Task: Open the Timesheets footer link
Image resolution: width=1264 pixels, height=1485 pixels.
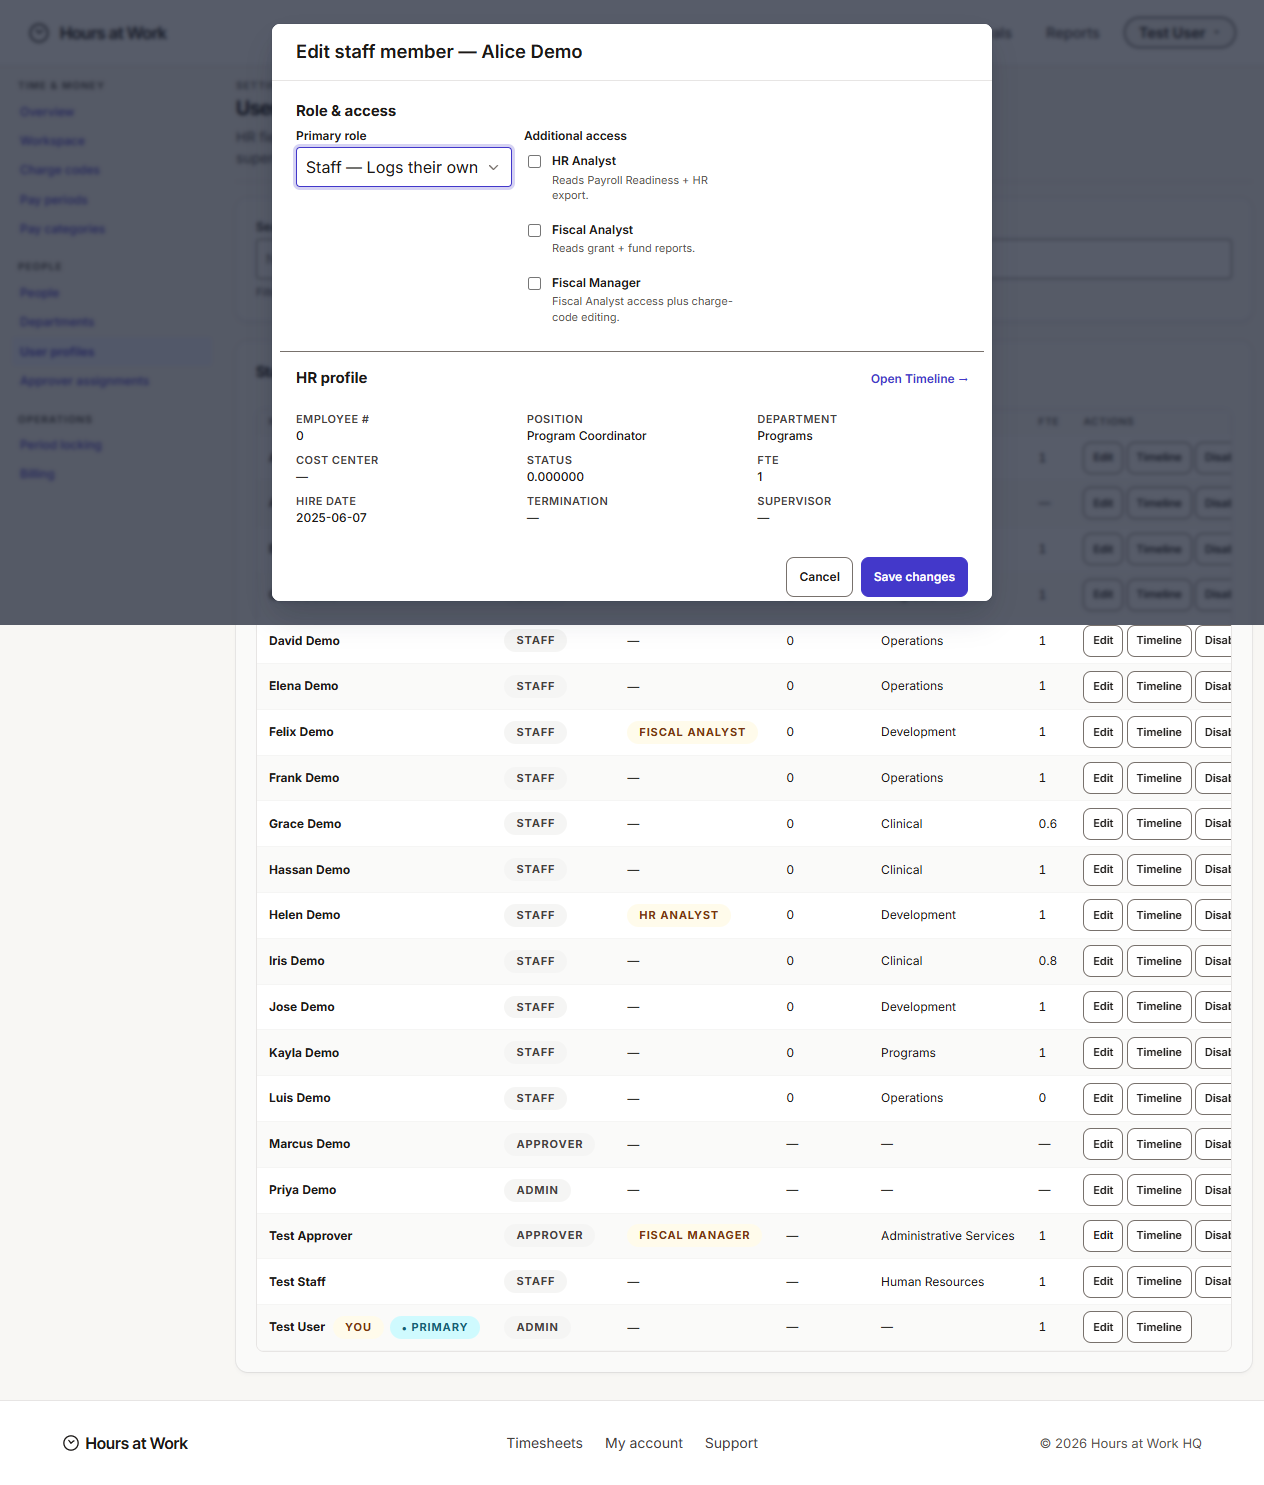Action: 544,1443
